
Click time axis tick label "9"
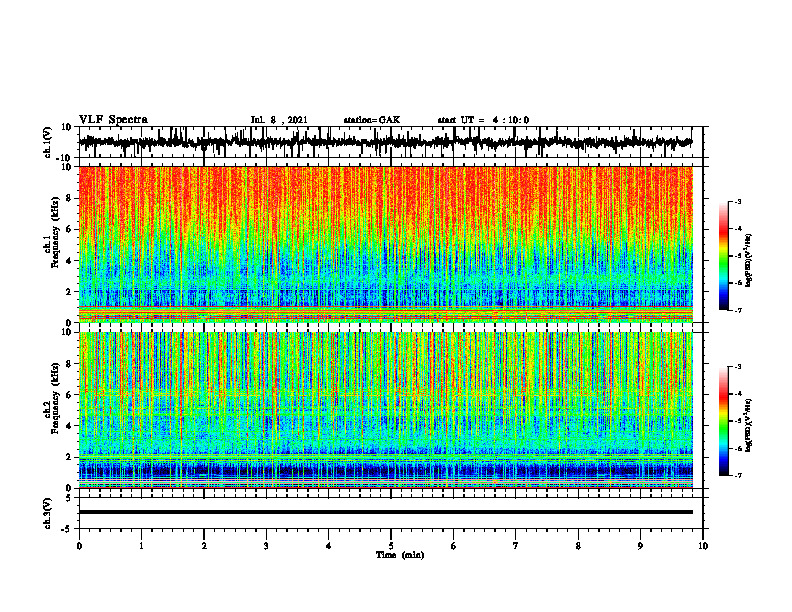pyautogui.click(x=640, y=546)
